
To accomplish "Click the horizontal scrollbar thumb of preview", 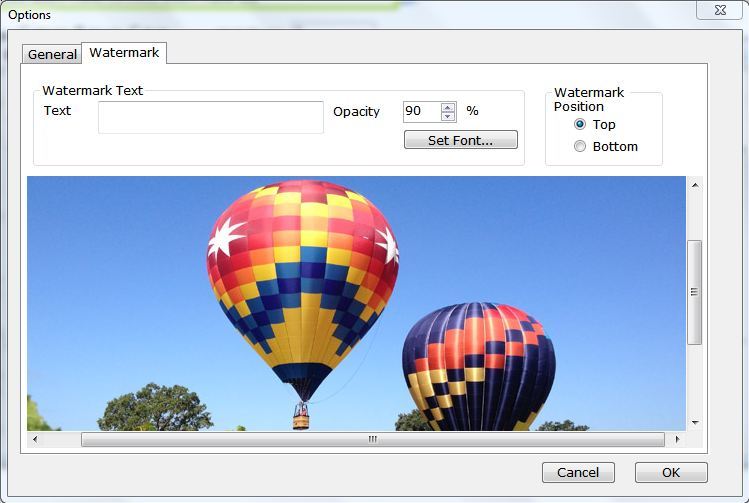I will (373, 439).
